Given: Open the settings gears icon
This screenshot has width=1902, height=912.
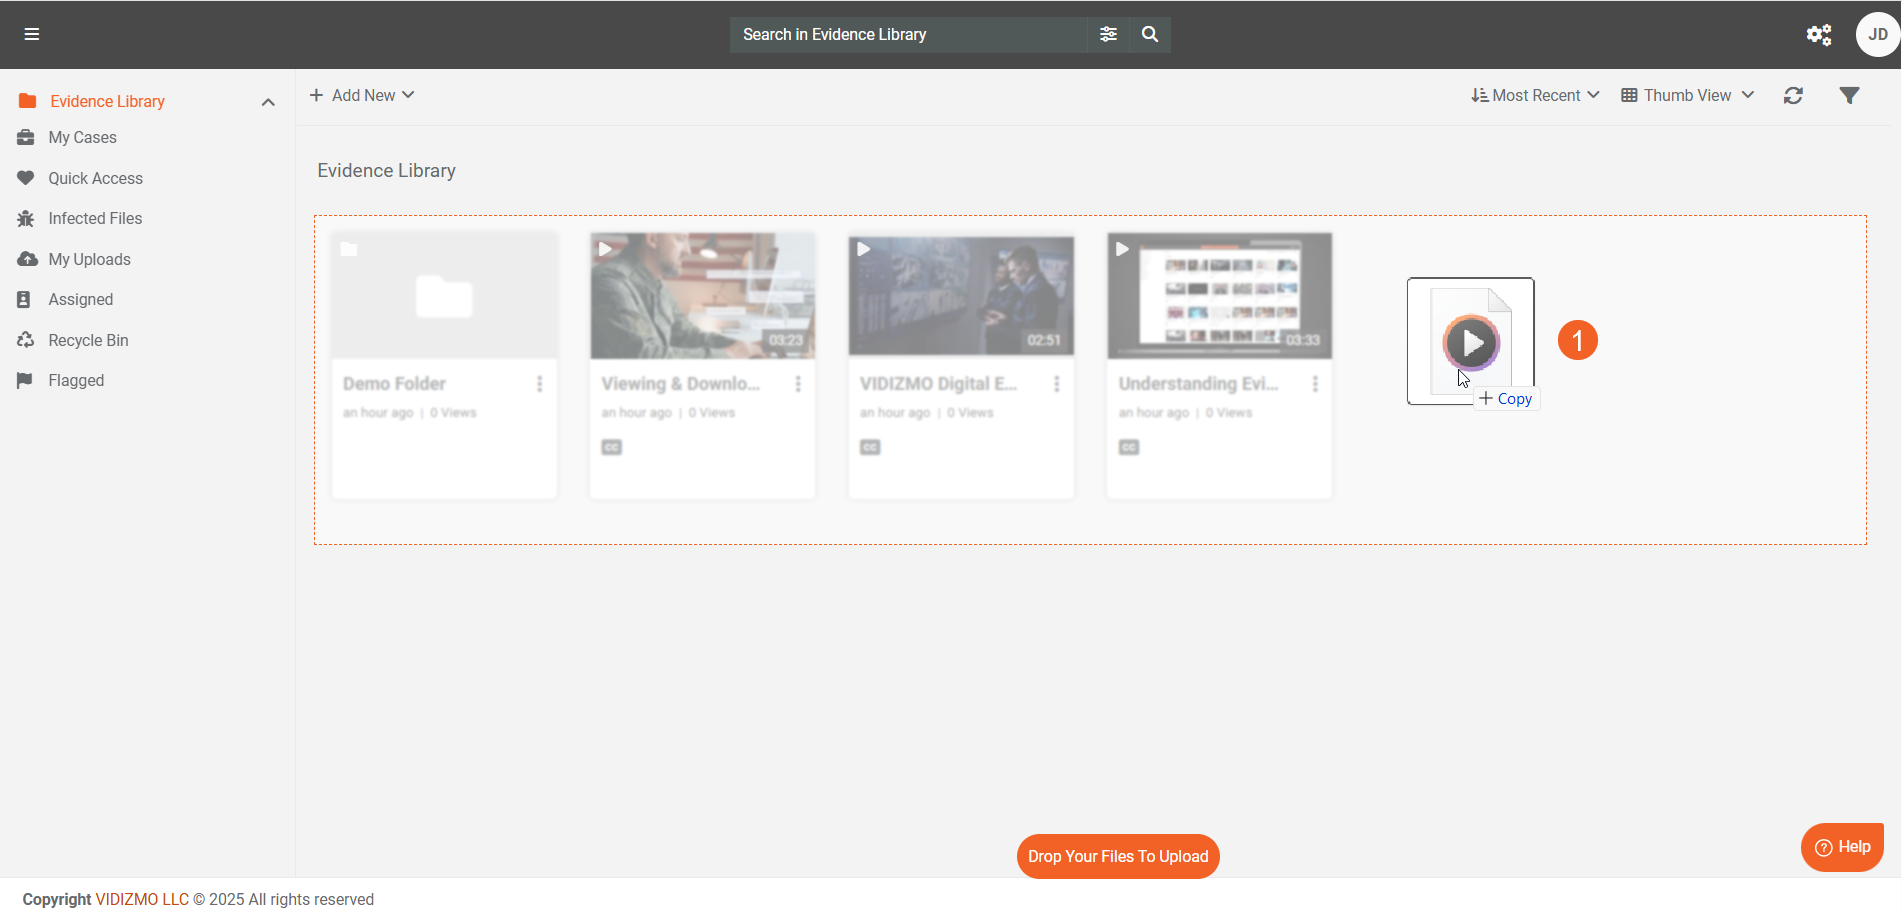Looking at the screenshot, I should 1818,35.
